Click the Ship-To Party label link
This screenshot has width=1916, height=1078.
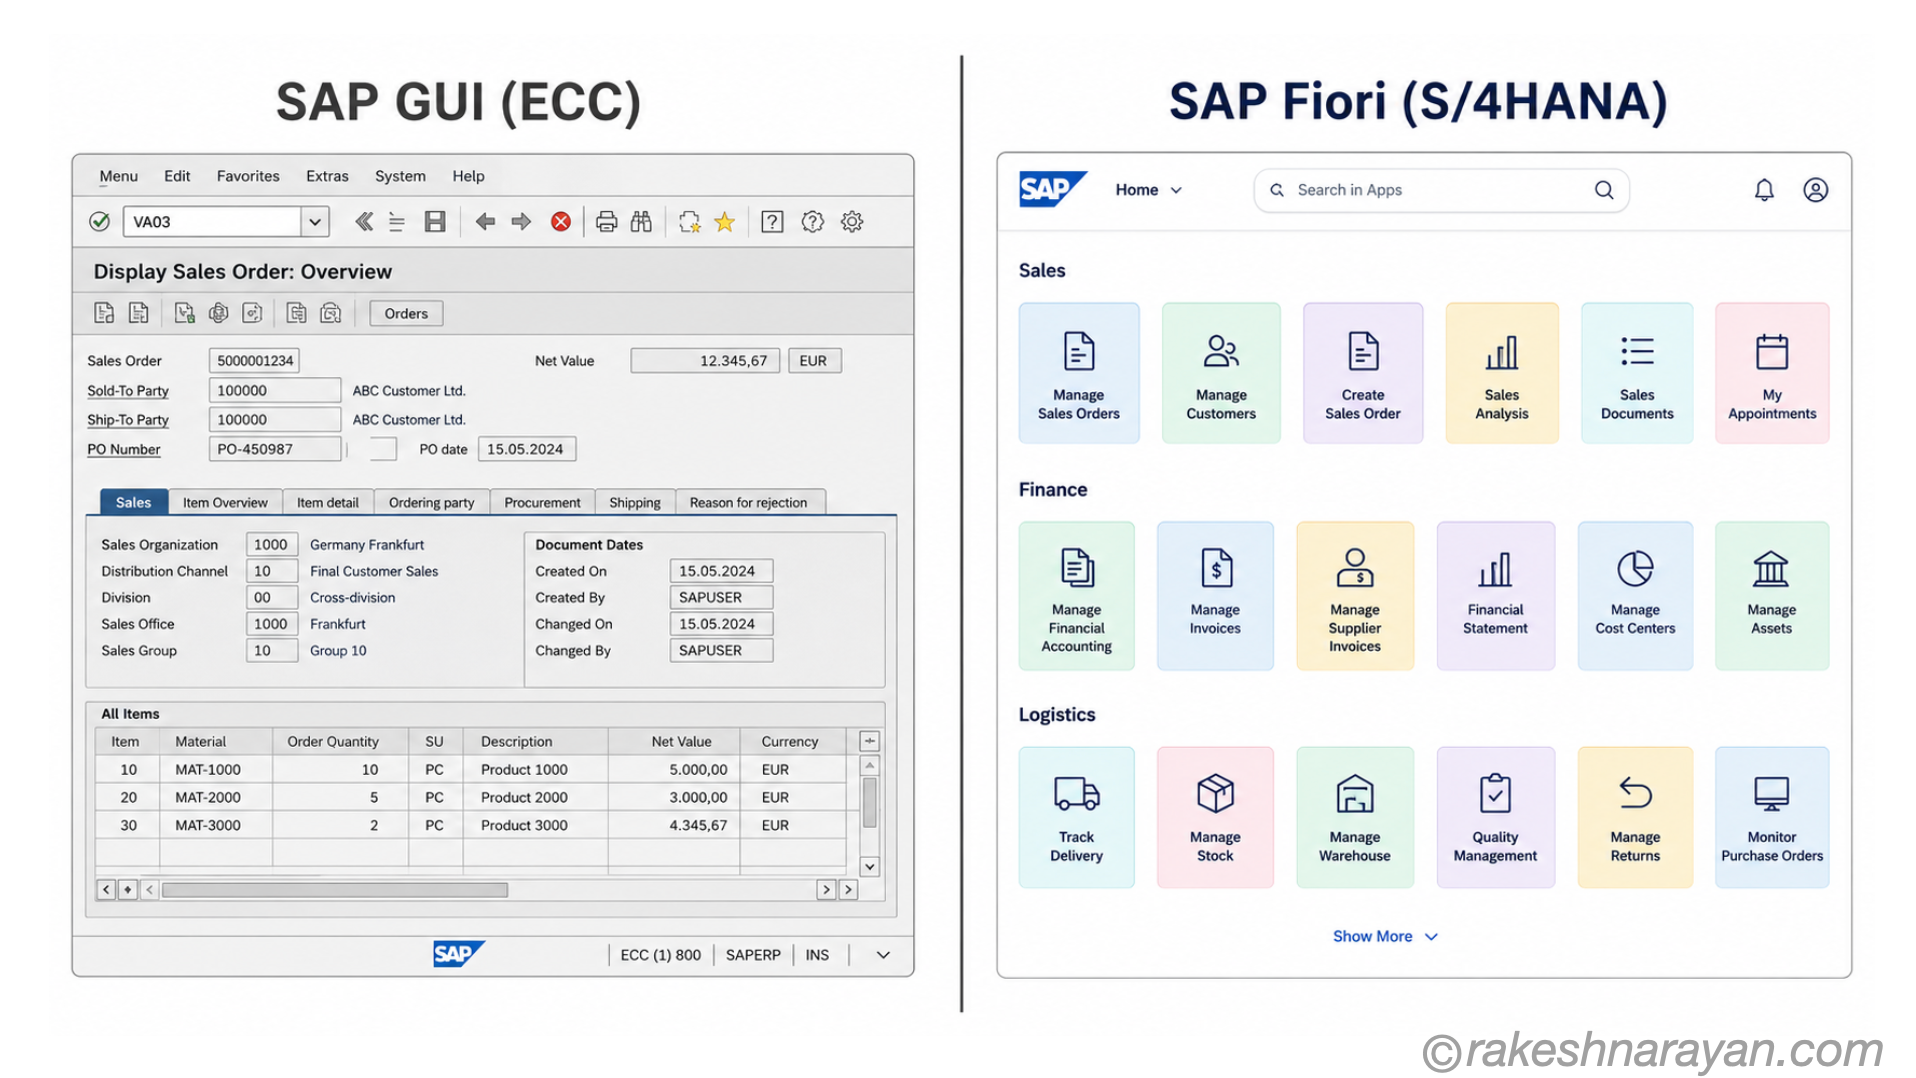coord(128,419)
